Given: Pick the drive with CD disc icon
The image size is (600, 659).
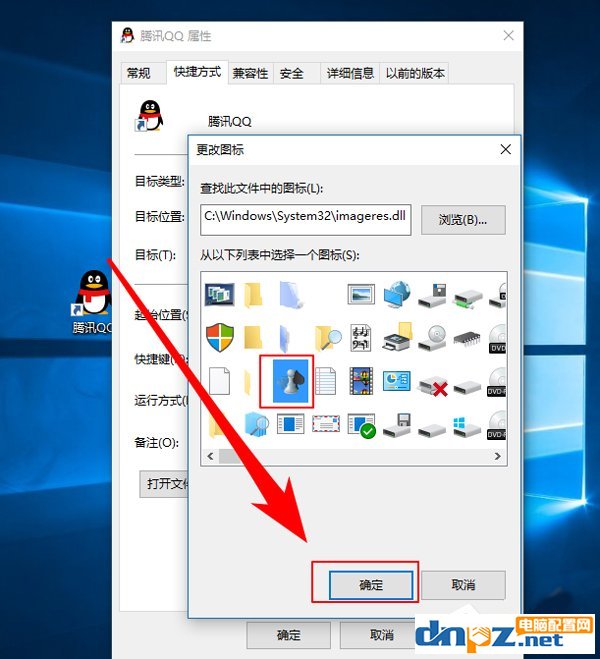Looking at the screenshot, I should [x=432, y=339].
